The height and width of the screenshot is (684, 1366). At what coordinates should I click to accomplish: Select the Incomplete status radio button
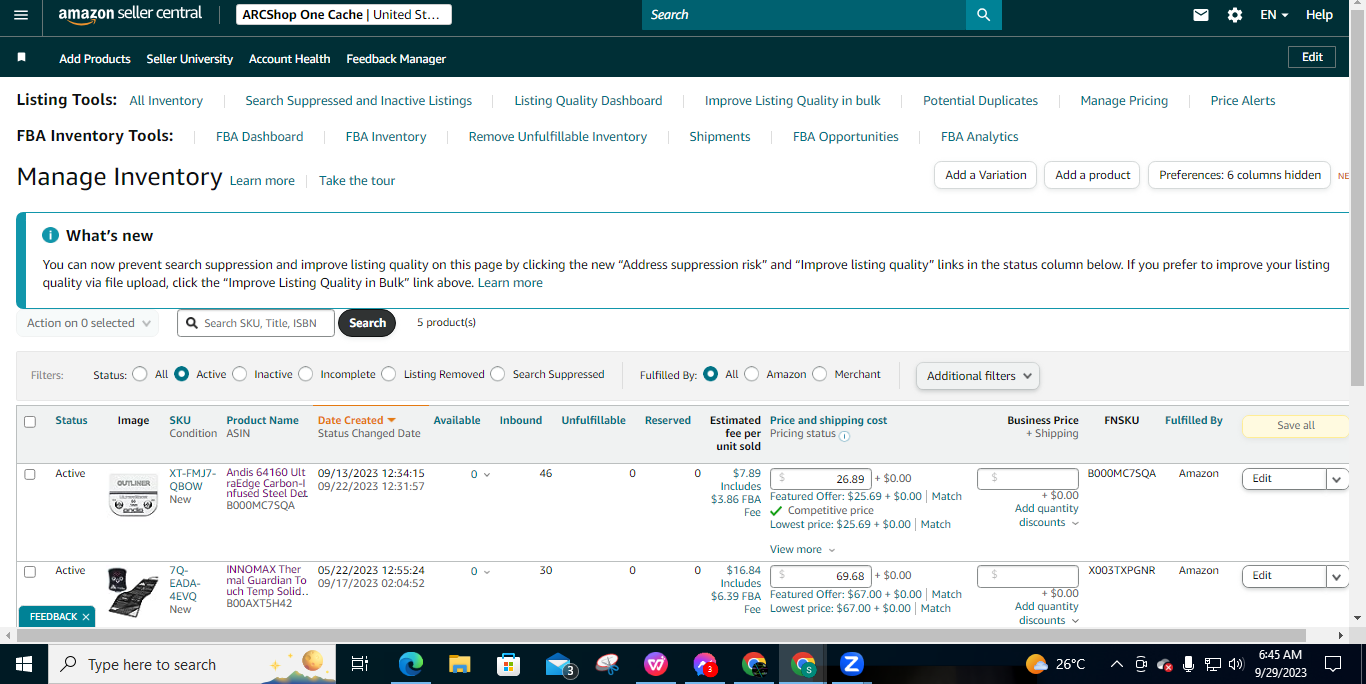[x=305, y=374]
